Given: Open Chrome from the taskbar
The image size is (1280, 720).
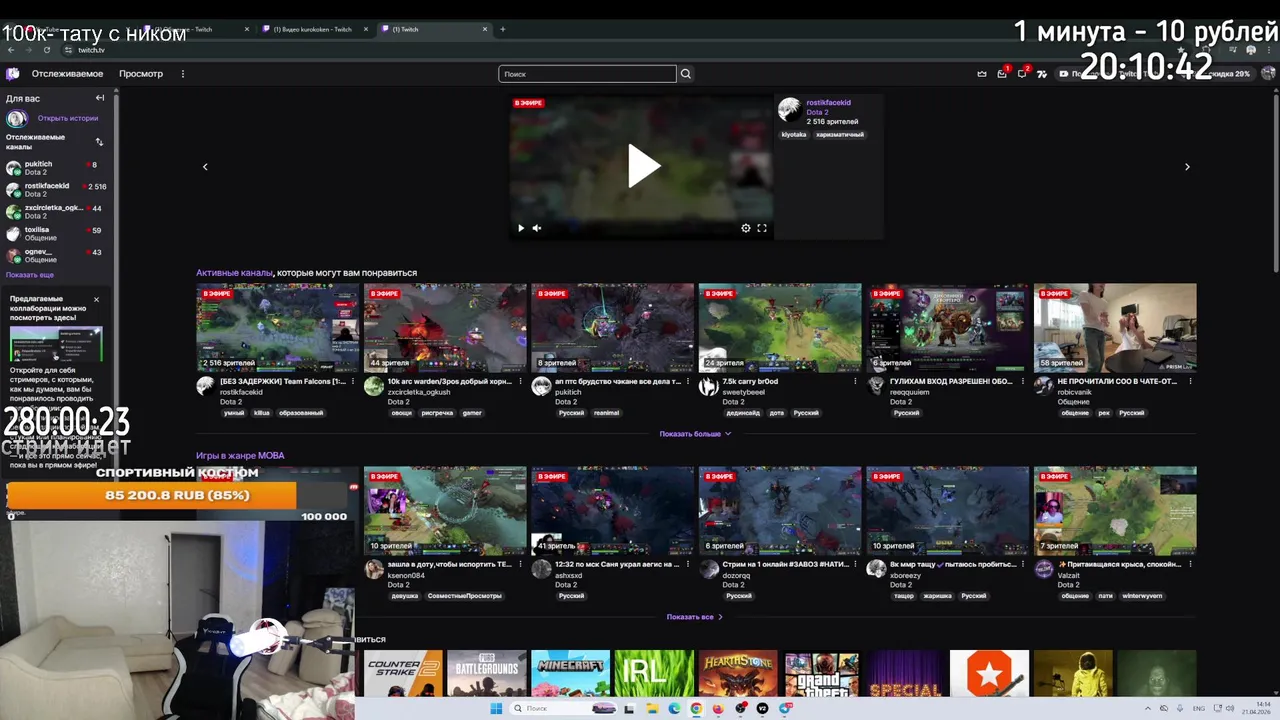Looking at the screenshot, I should click(x=696, y=708).
